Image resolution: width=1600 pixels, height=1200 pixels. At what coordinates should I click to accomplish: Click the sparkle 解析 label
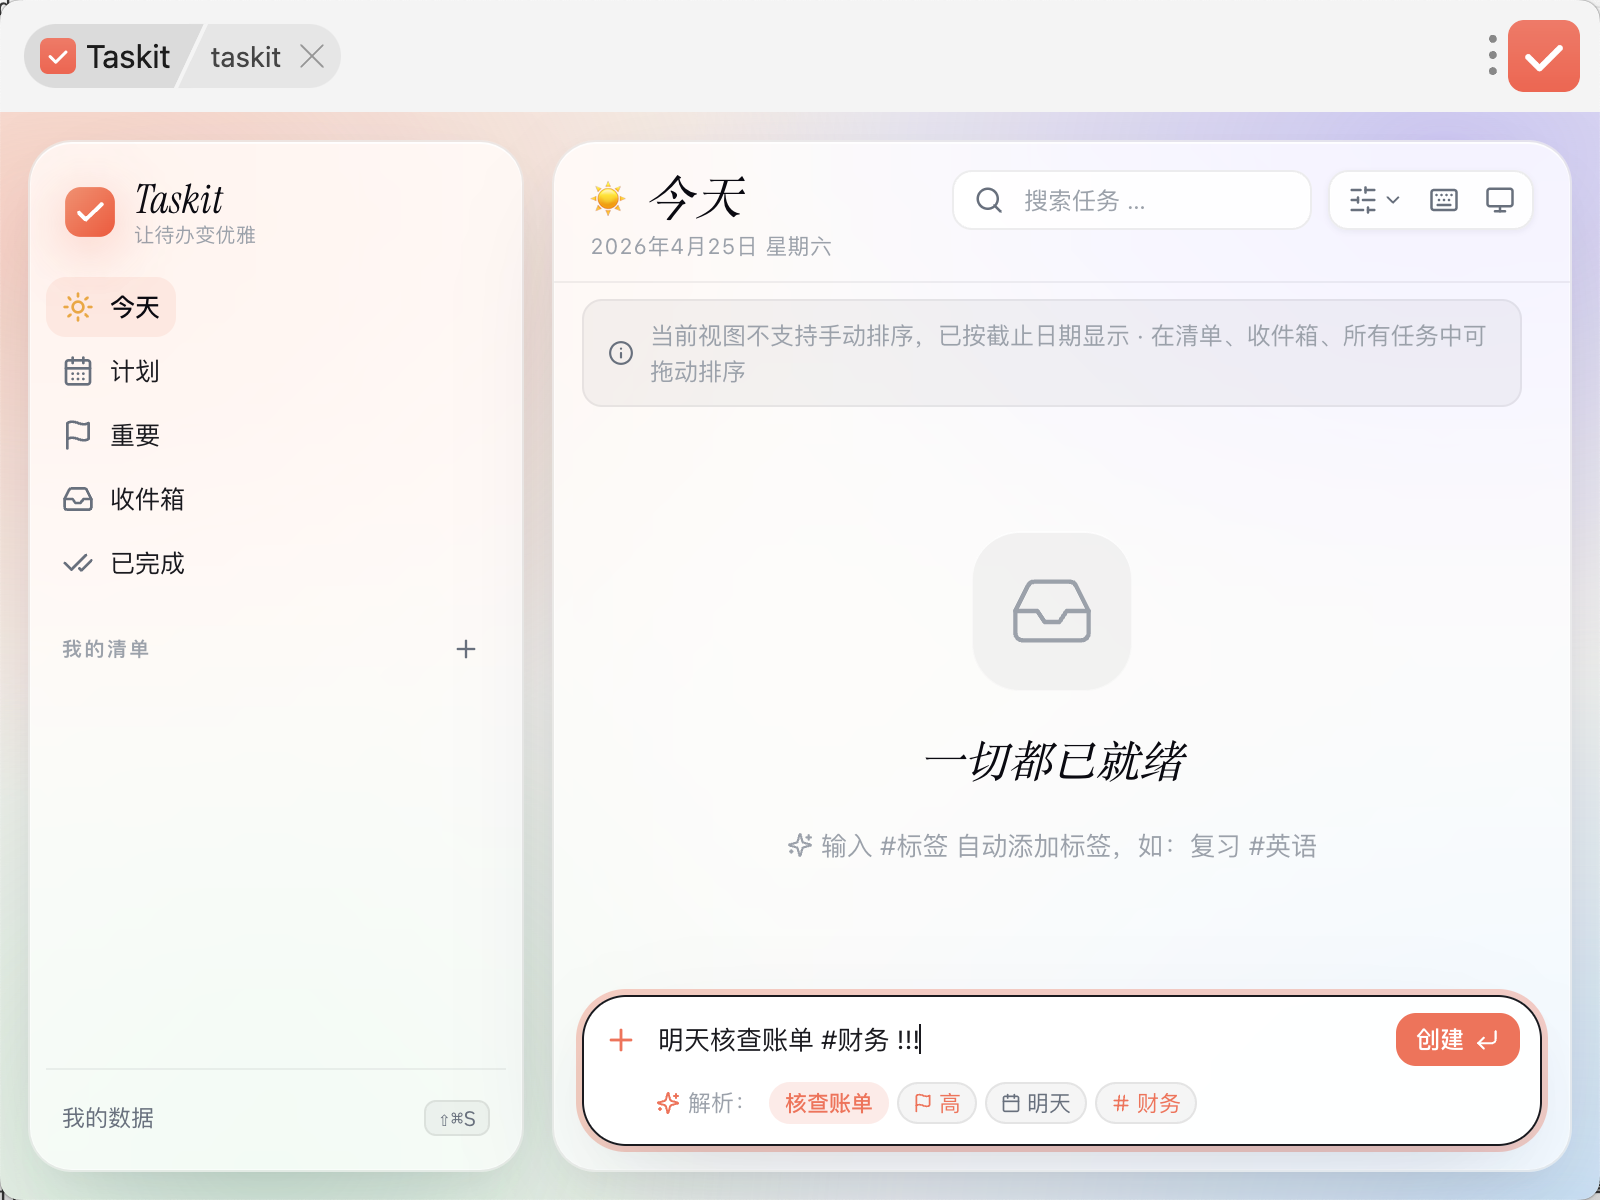point(700,1103)
